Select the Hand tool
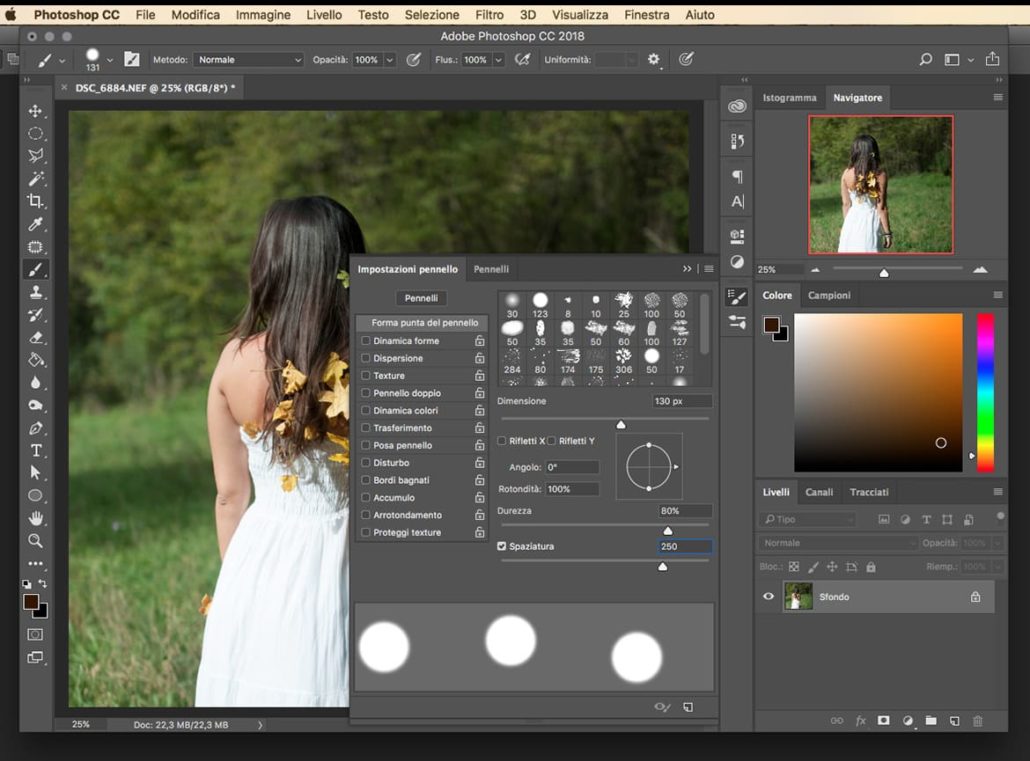 (35, 519)
